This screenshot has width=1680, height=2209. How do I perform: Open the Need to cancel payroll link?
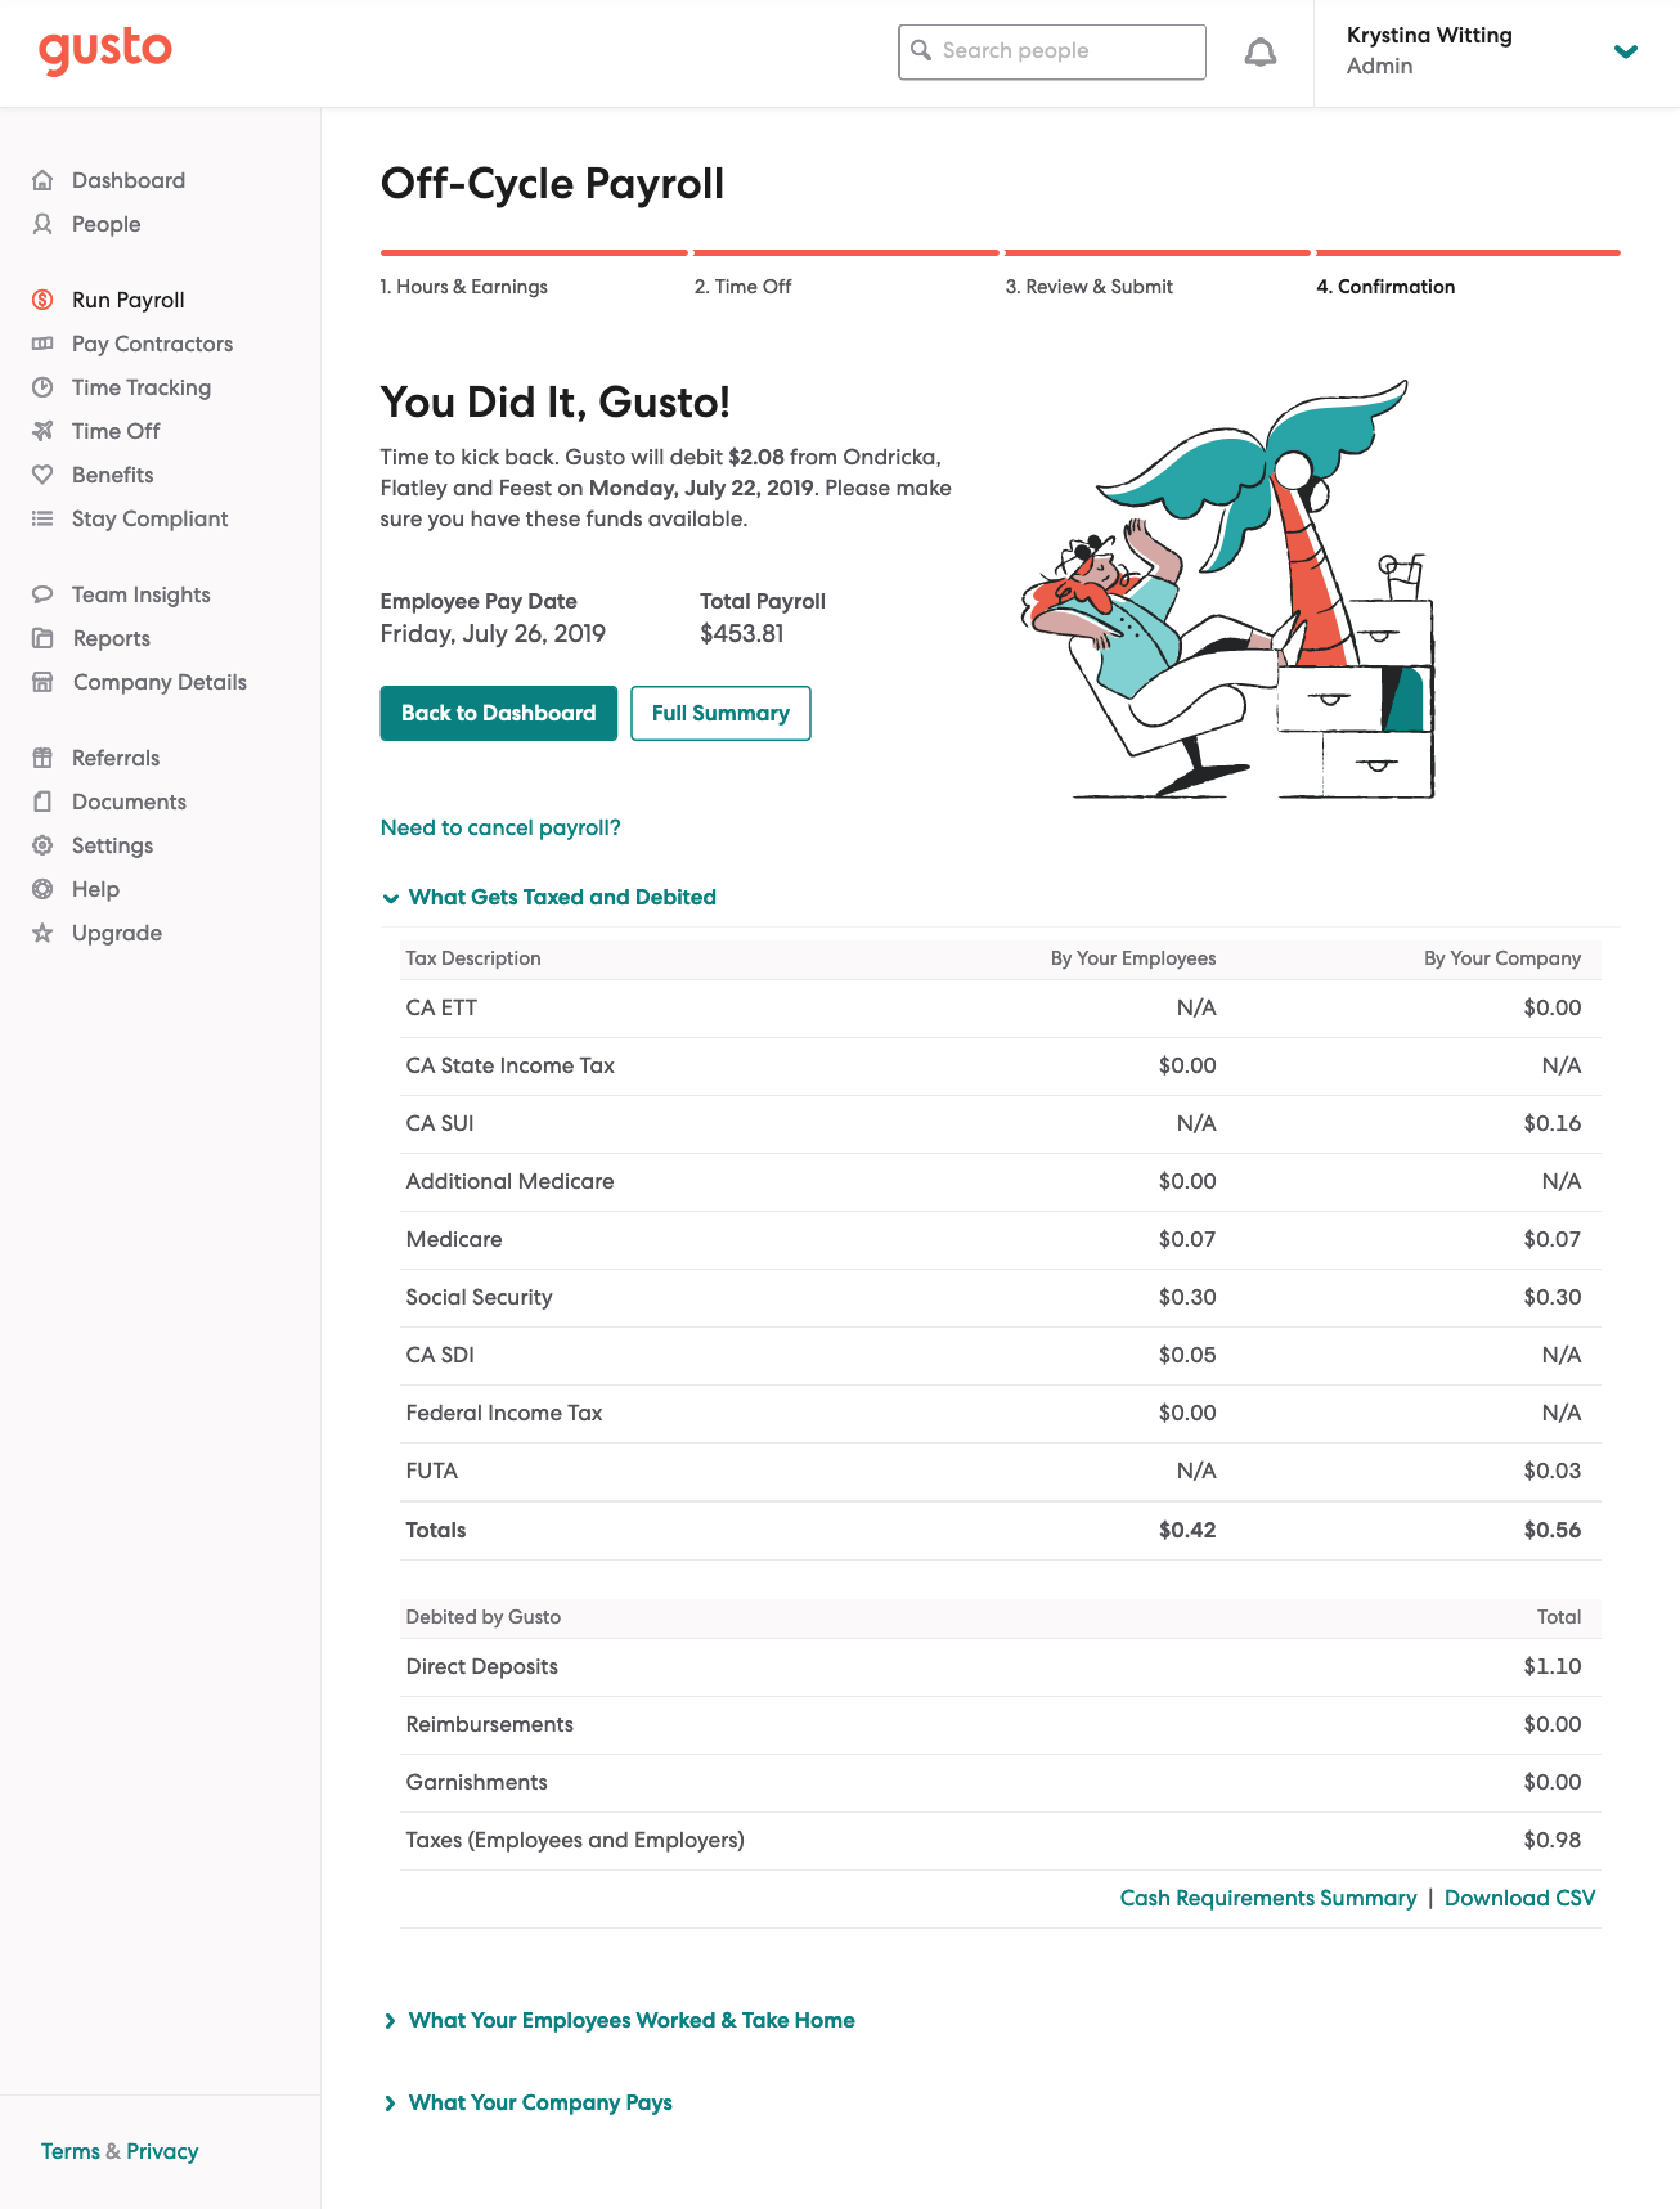point(500,827)
